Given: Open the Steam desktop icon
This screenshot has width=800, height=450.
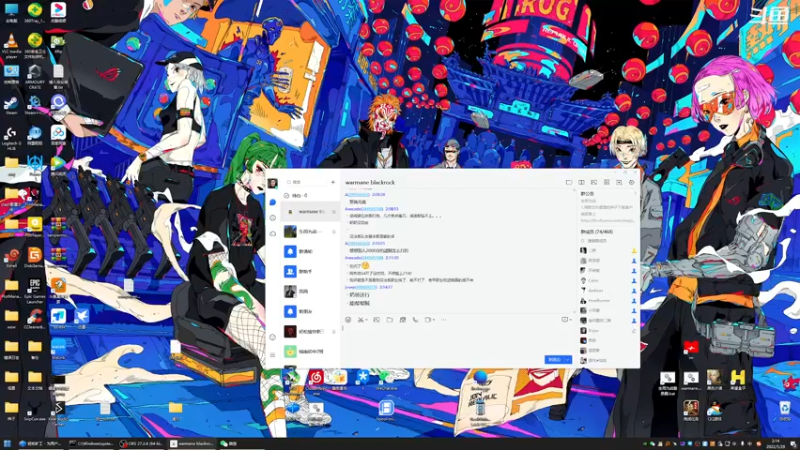Looking at the screenshot, I should [x=11, y=105].
